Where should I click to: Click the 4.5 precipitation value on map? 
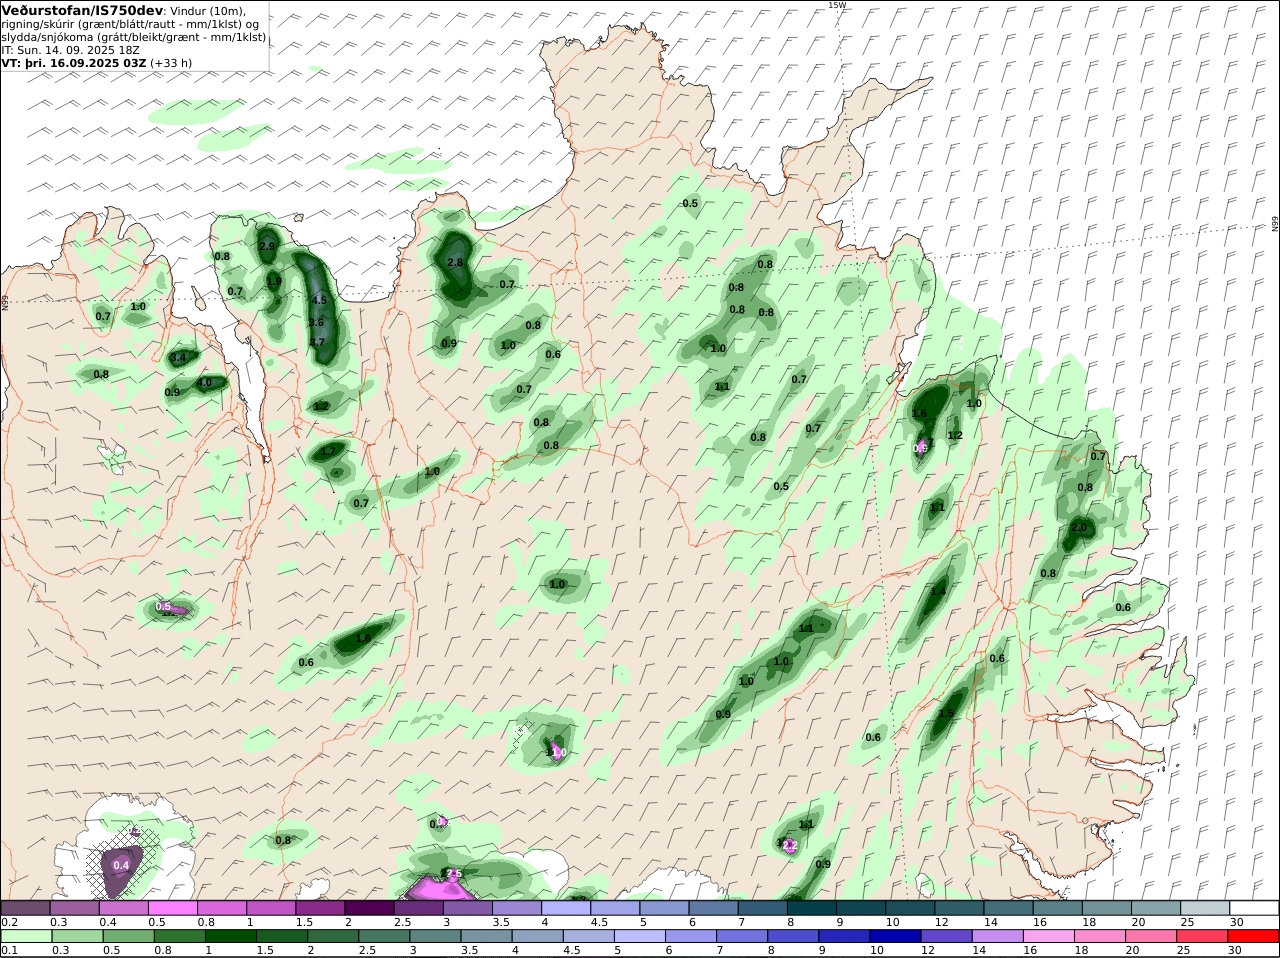319,300
